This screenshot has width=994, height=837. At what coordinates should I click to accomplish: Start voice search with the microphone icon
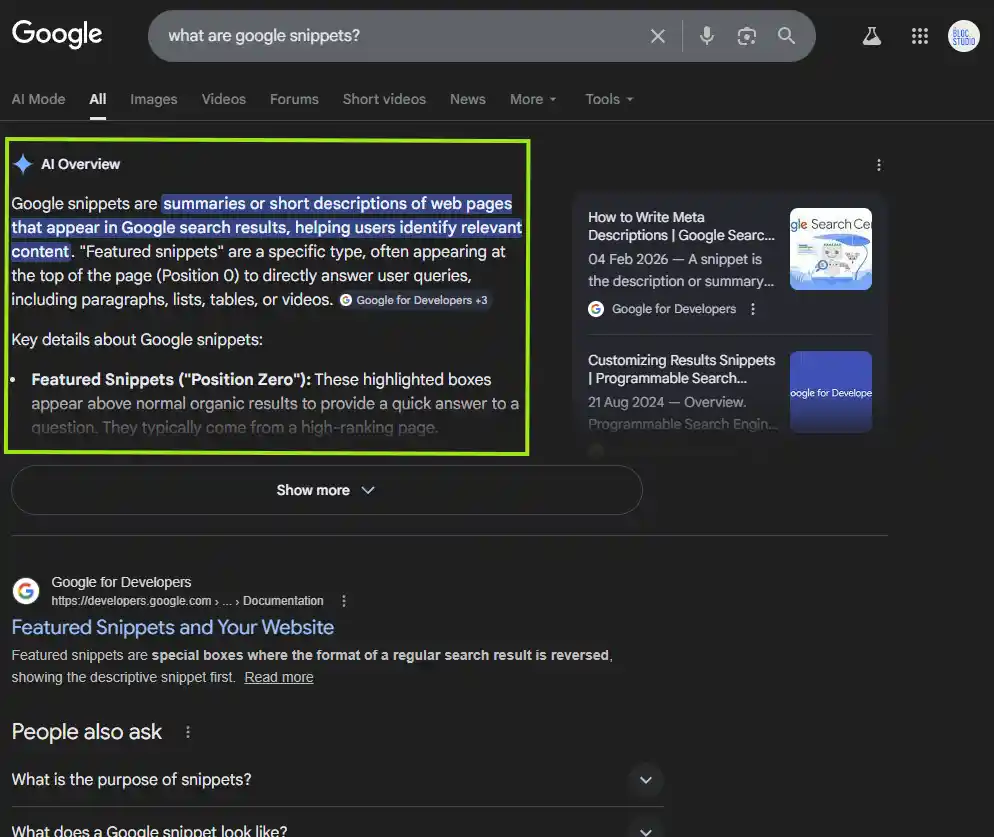[x=707, y=35]
